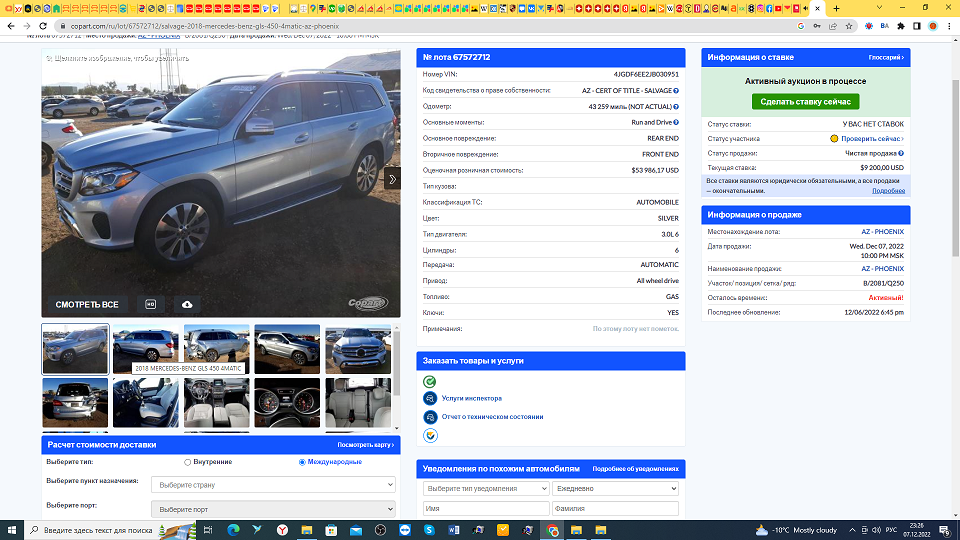Open Chrome extensions puzzle icon

point(901,26)
